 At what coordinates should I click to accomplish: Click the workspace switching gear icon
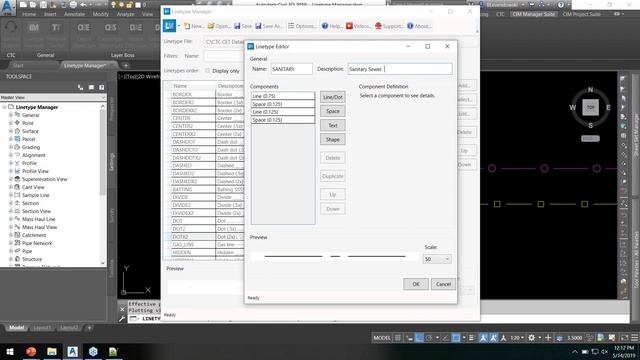pyautogui.click(x=531, y=338)
